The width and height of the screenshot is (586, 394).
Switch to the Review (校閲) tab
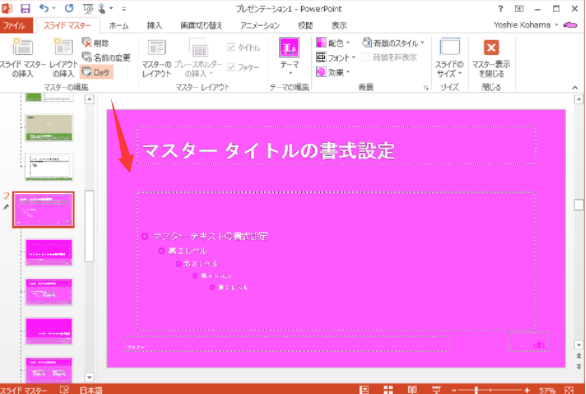point(305,25)
